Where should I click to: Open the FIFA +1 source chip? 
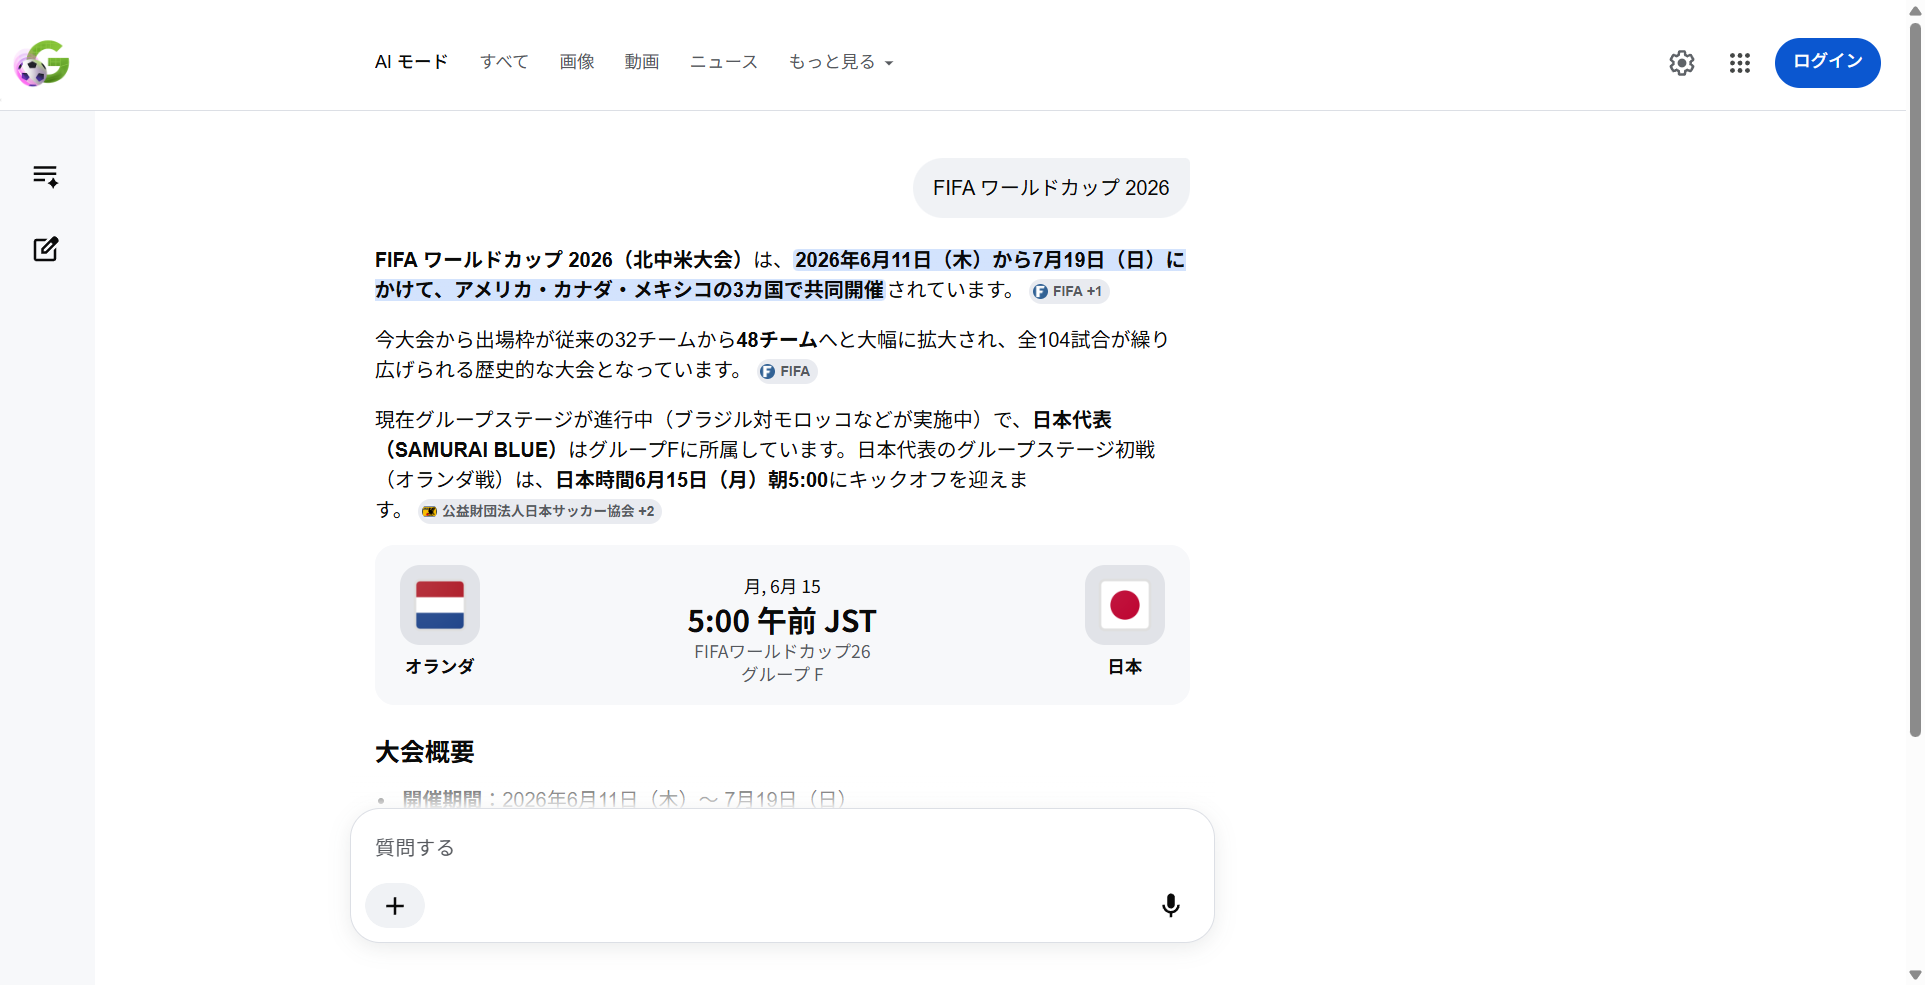pos(1069,291)
